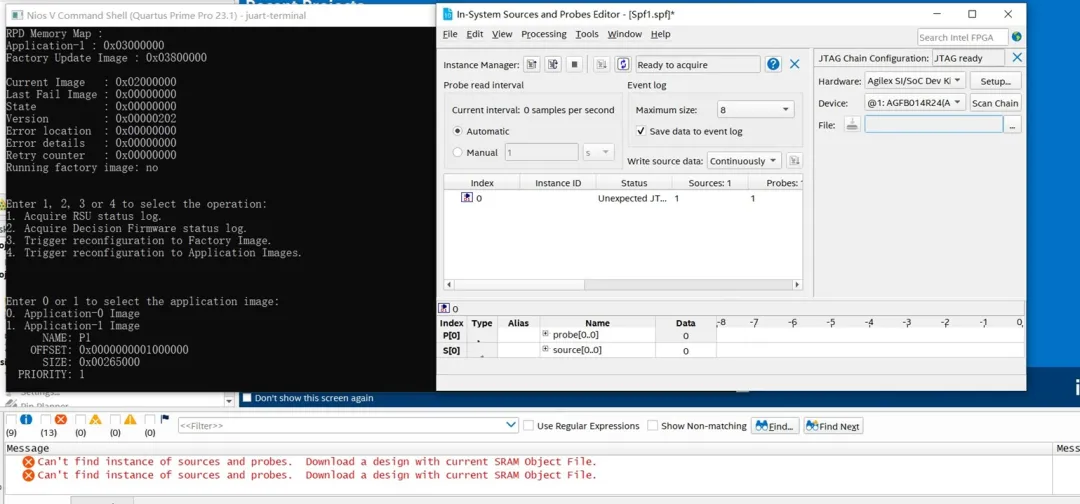Click the continuously write source data icon
The height and width of the screenshot is (504, 1080).
coord(623,64)
